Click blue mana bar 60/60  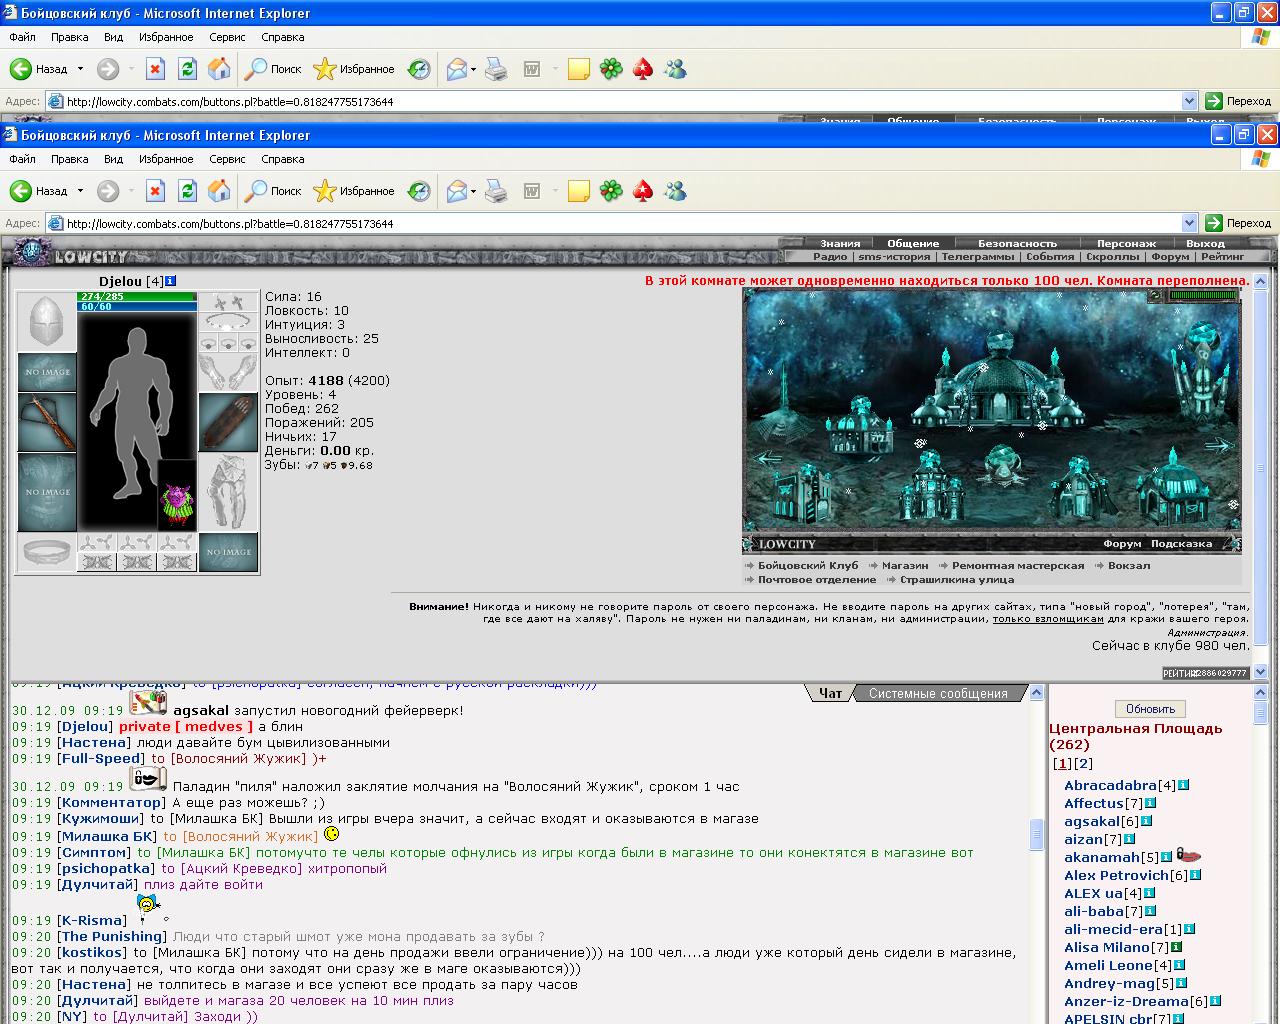[137, 307]
